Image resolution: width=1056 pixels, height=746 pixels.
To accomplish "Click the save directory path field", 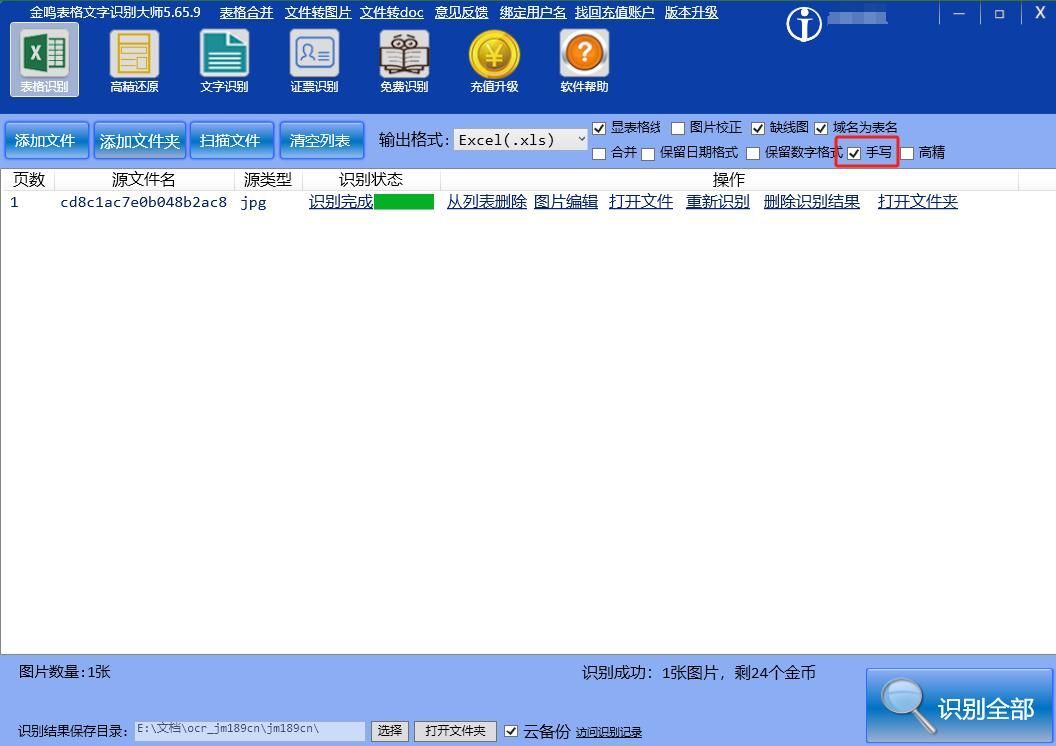I will point(250,731).
